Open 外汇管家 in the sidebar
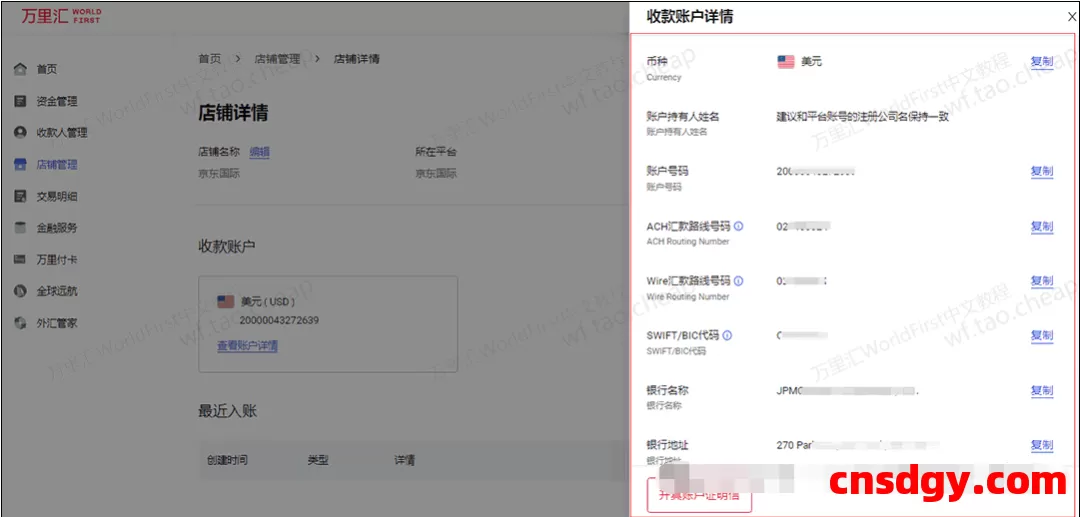Screen dimensions: 1080x517 click(56, 323)
